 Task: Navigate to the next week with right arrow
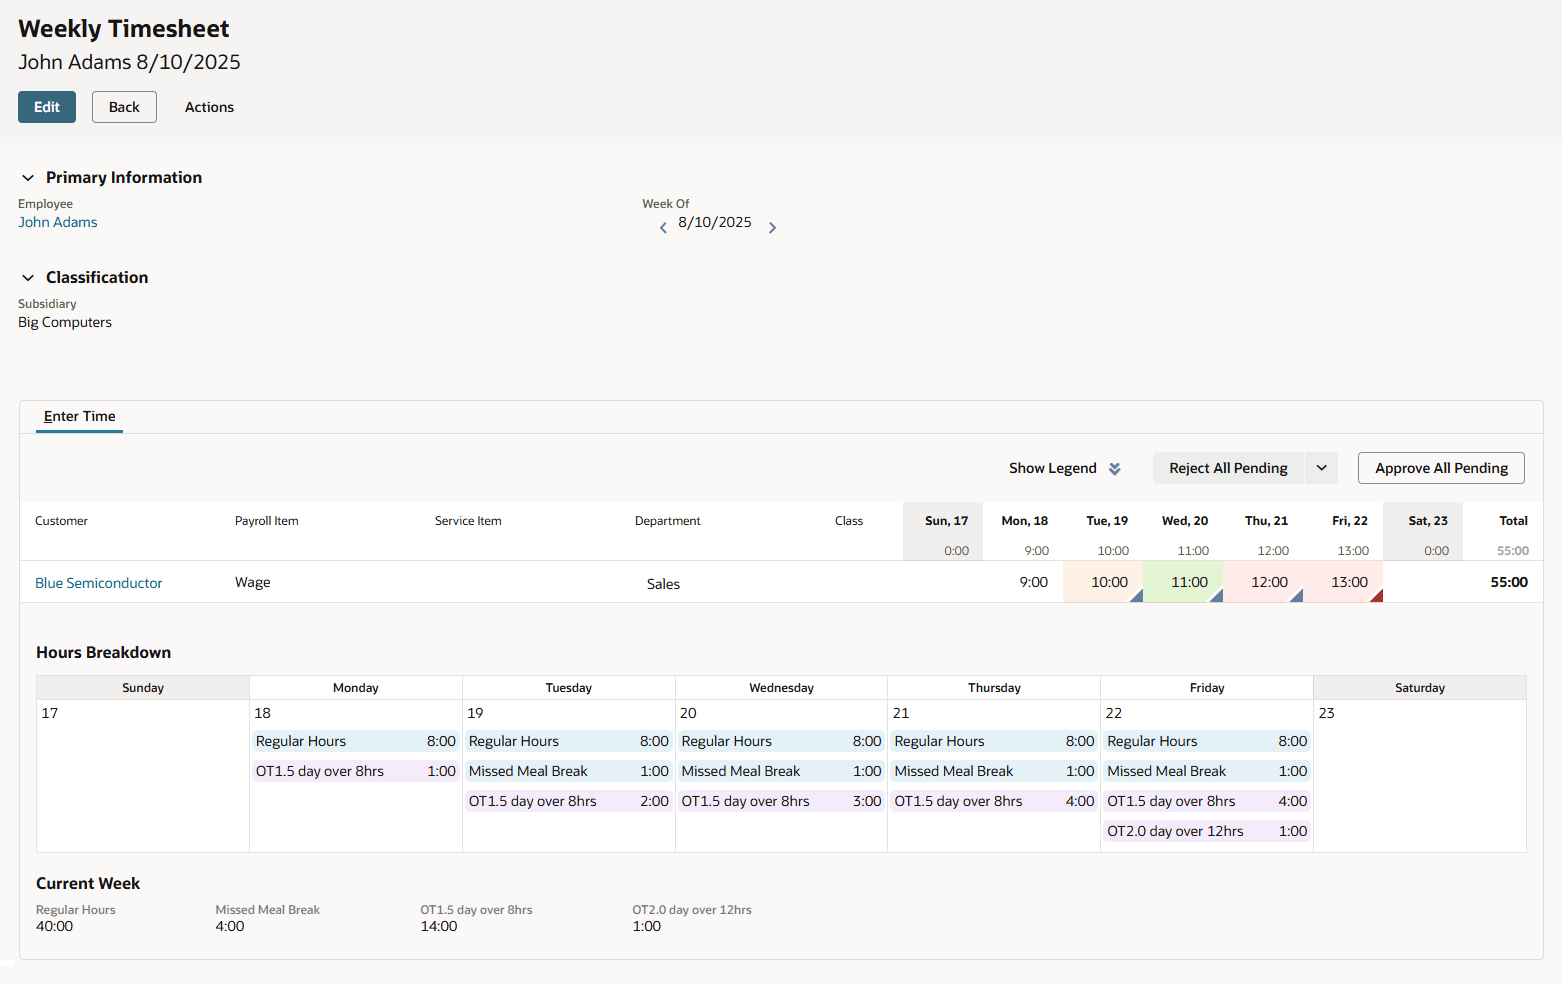point(772,227)
